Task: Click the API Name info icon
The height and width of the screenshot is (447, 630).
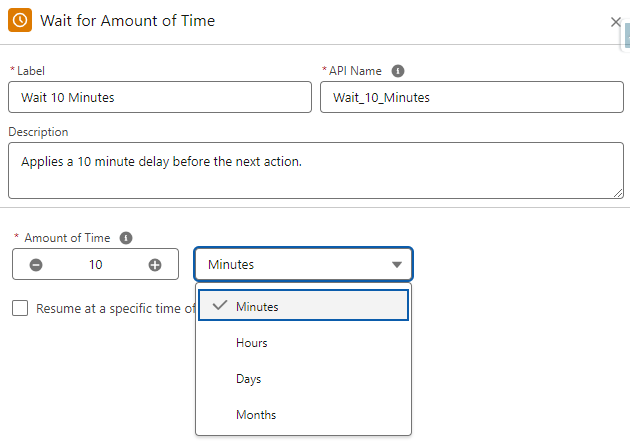Action: point(398,71)
